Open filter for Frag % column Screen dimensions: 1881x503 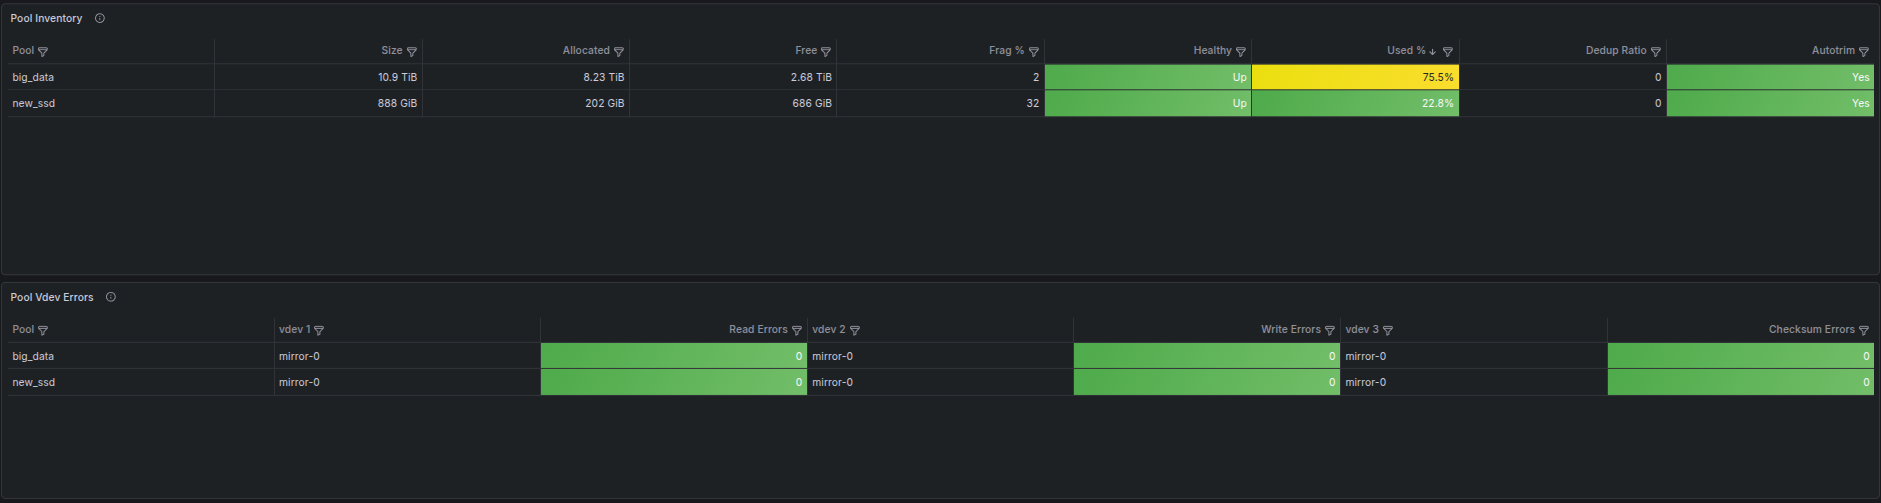coord(1034,51)
